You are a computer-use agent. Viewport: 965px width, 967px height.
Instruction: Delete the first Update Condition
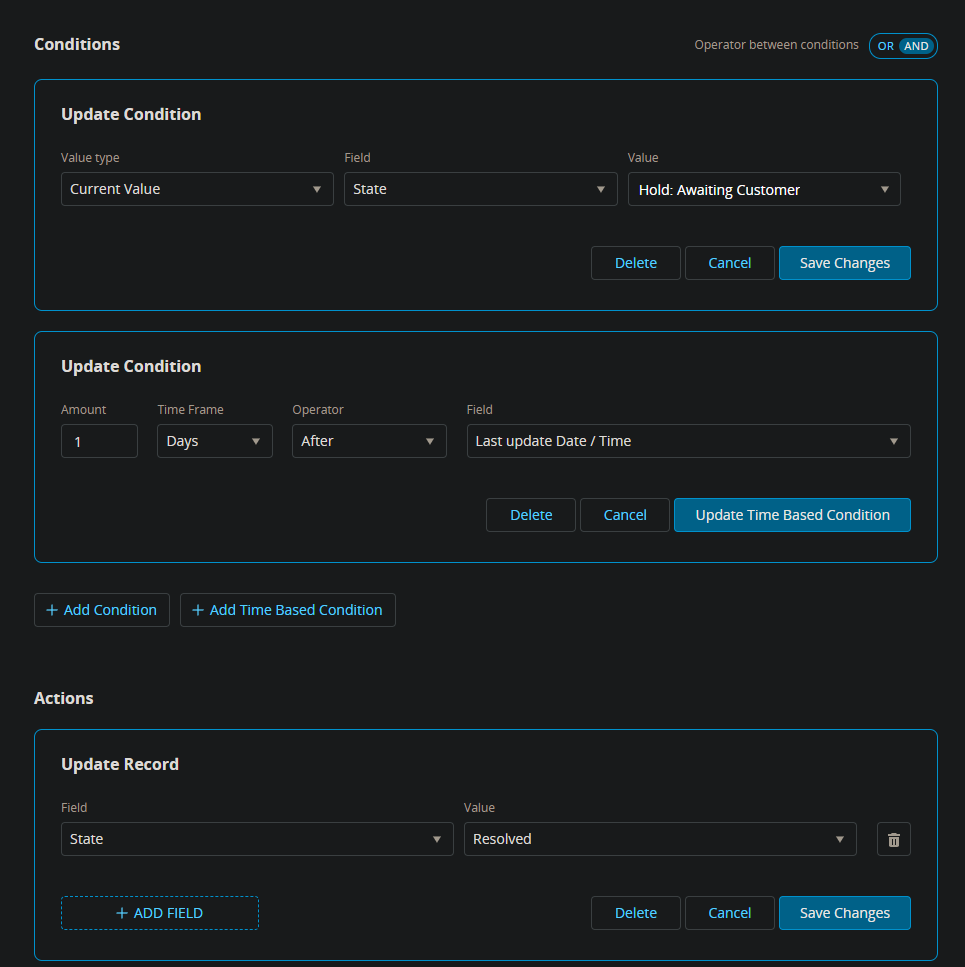point(635,263)
